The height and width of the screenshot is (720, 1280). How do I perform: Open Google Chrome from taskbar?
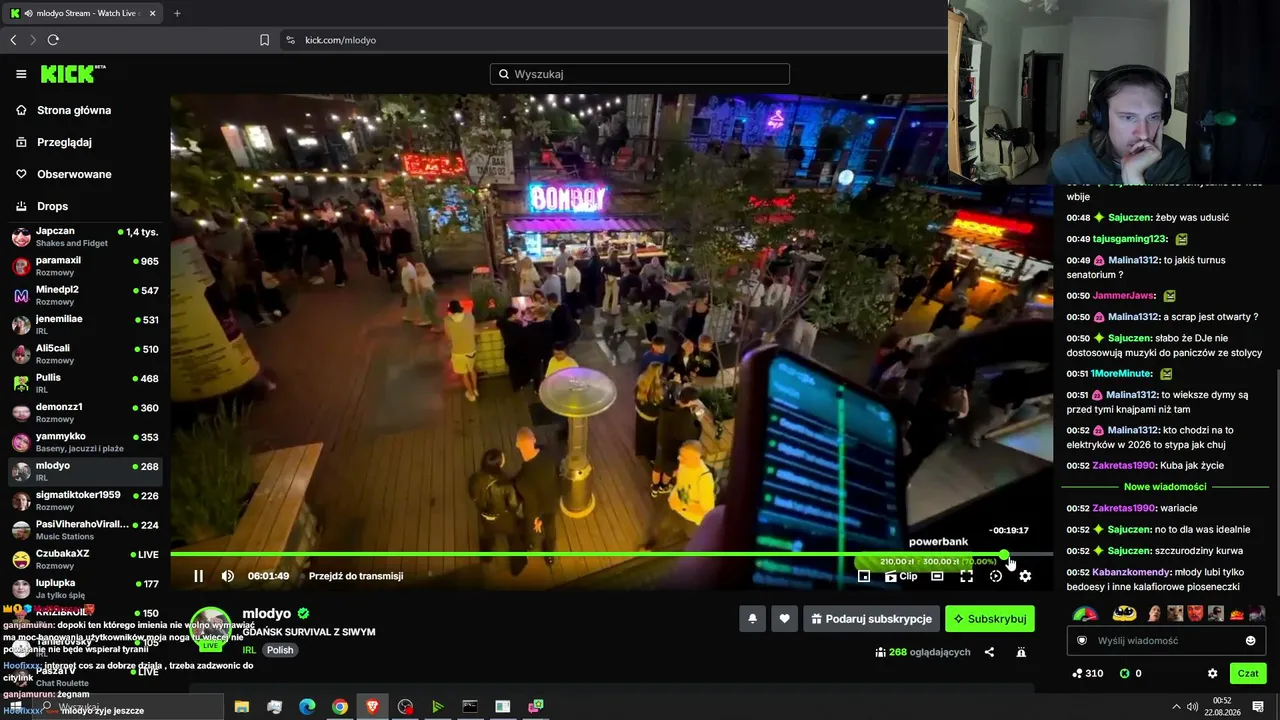pyautogui.click(x=340, y=707)
